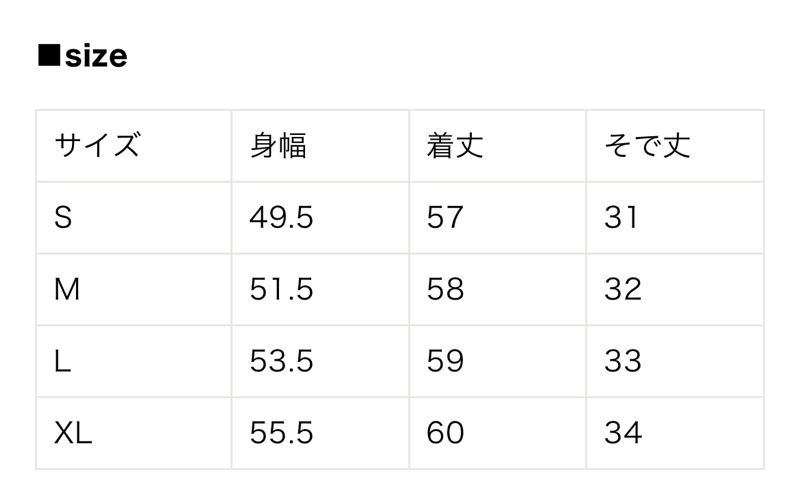Select the 59 length value cell
800x501 pixels.
445,361
